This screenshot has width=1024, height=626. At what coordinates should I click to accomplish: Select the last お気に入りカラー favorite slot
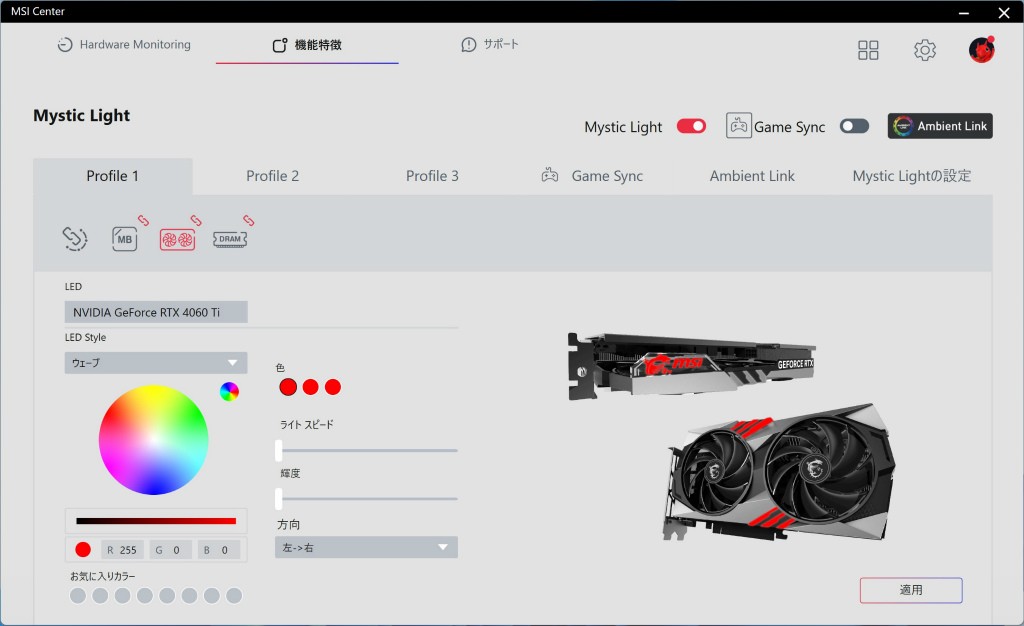pos(234,595)
